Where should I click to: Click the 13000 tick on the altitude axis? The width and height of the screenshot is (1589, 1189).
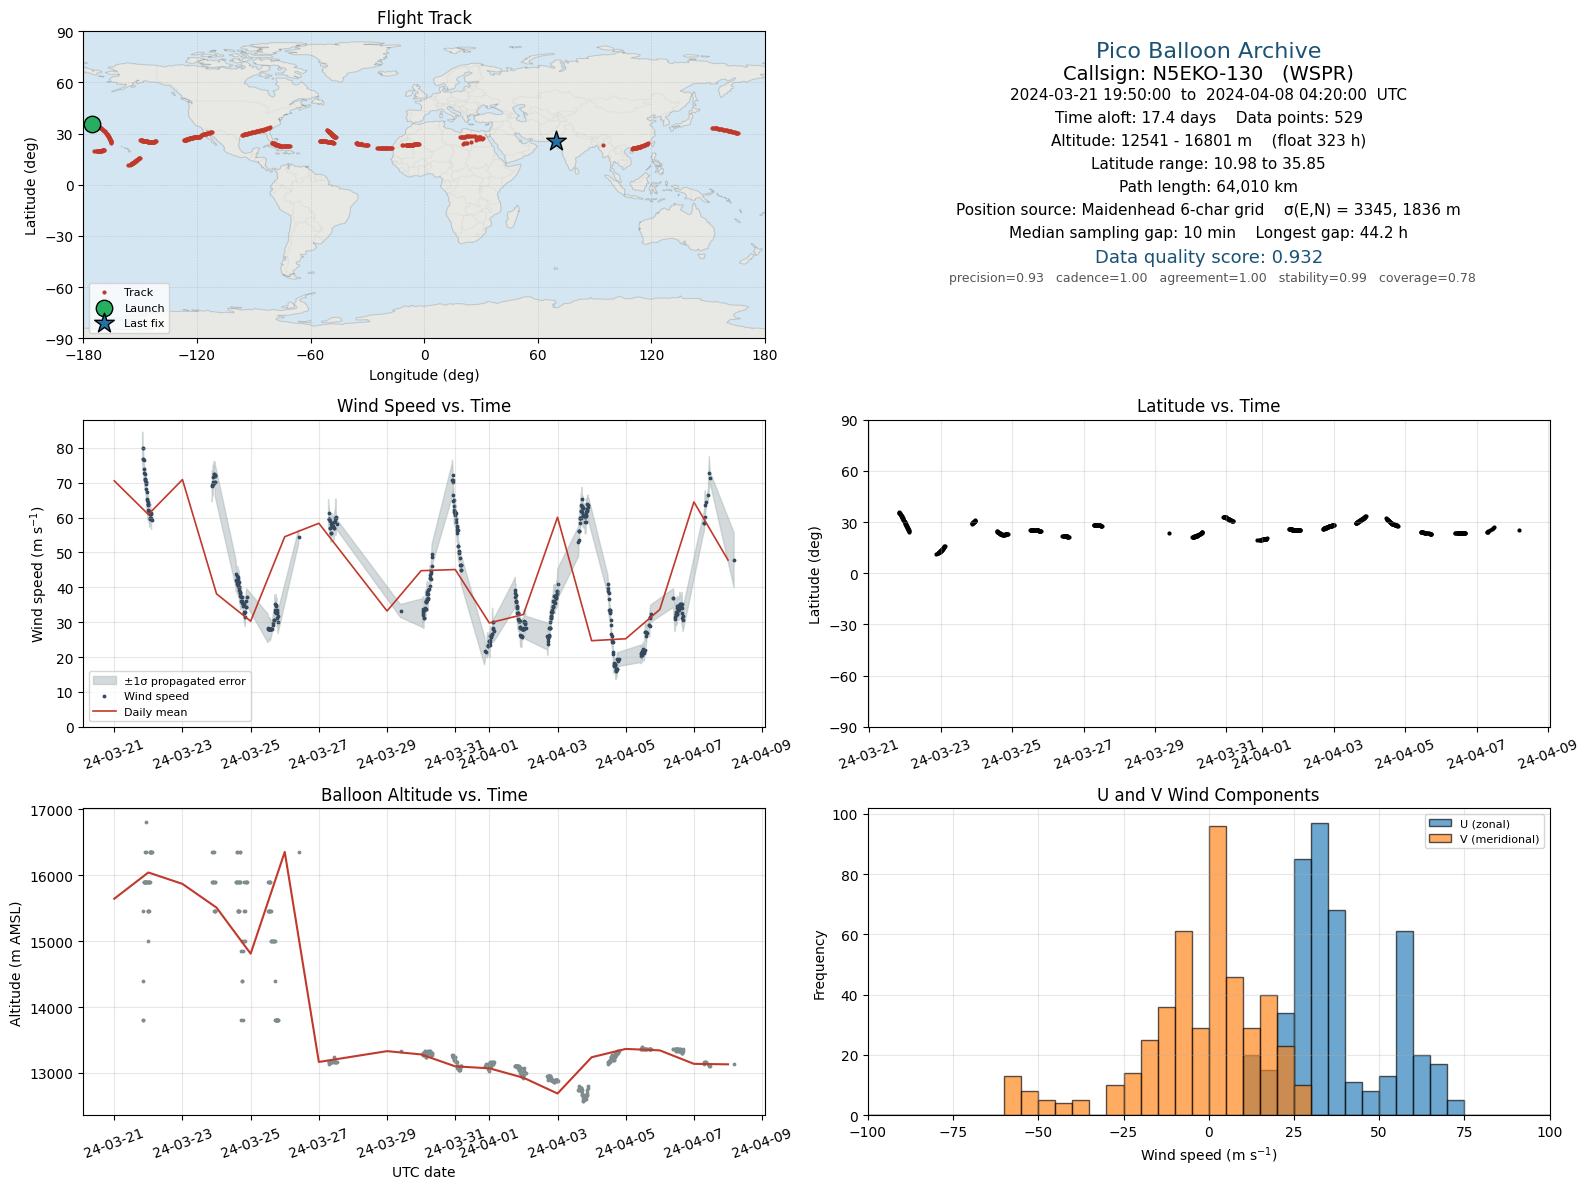pyautogui.click(x=54, y=1074)
